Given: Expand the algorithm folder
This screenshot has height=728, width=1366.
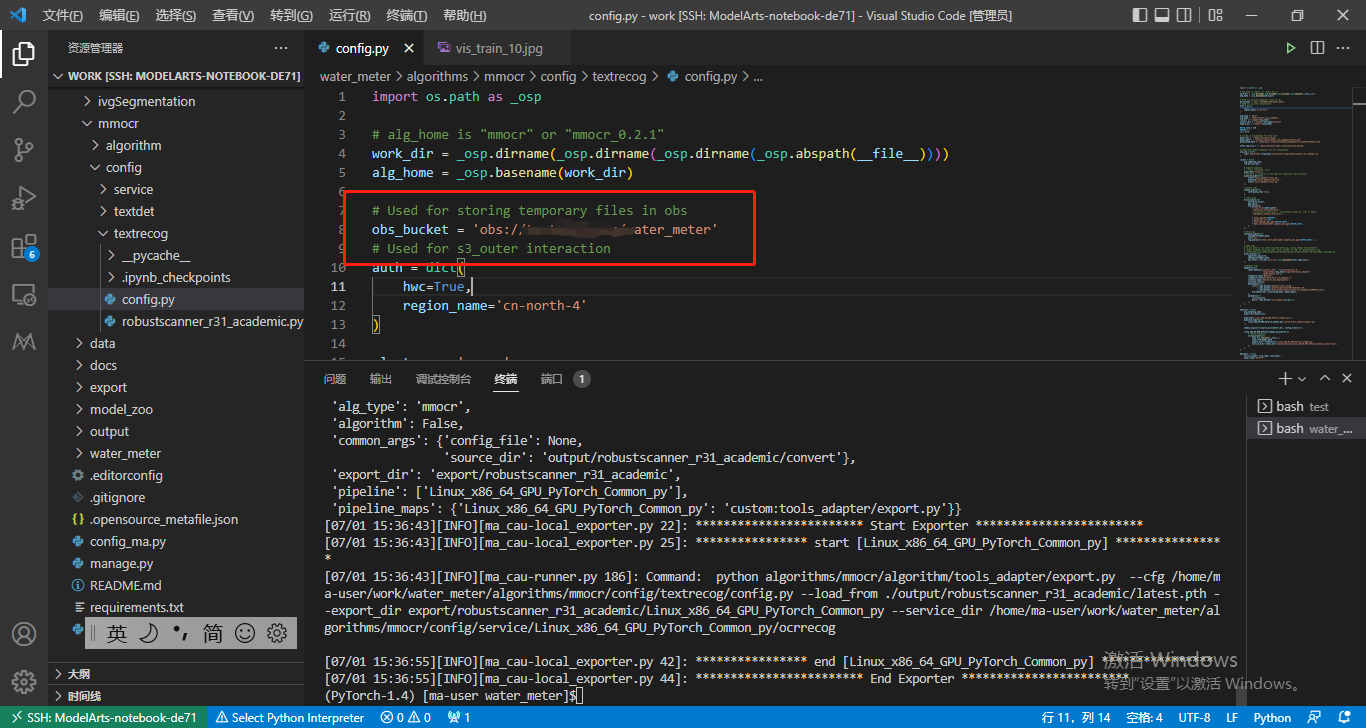Looking at the screenshot, I should point(176,145).
